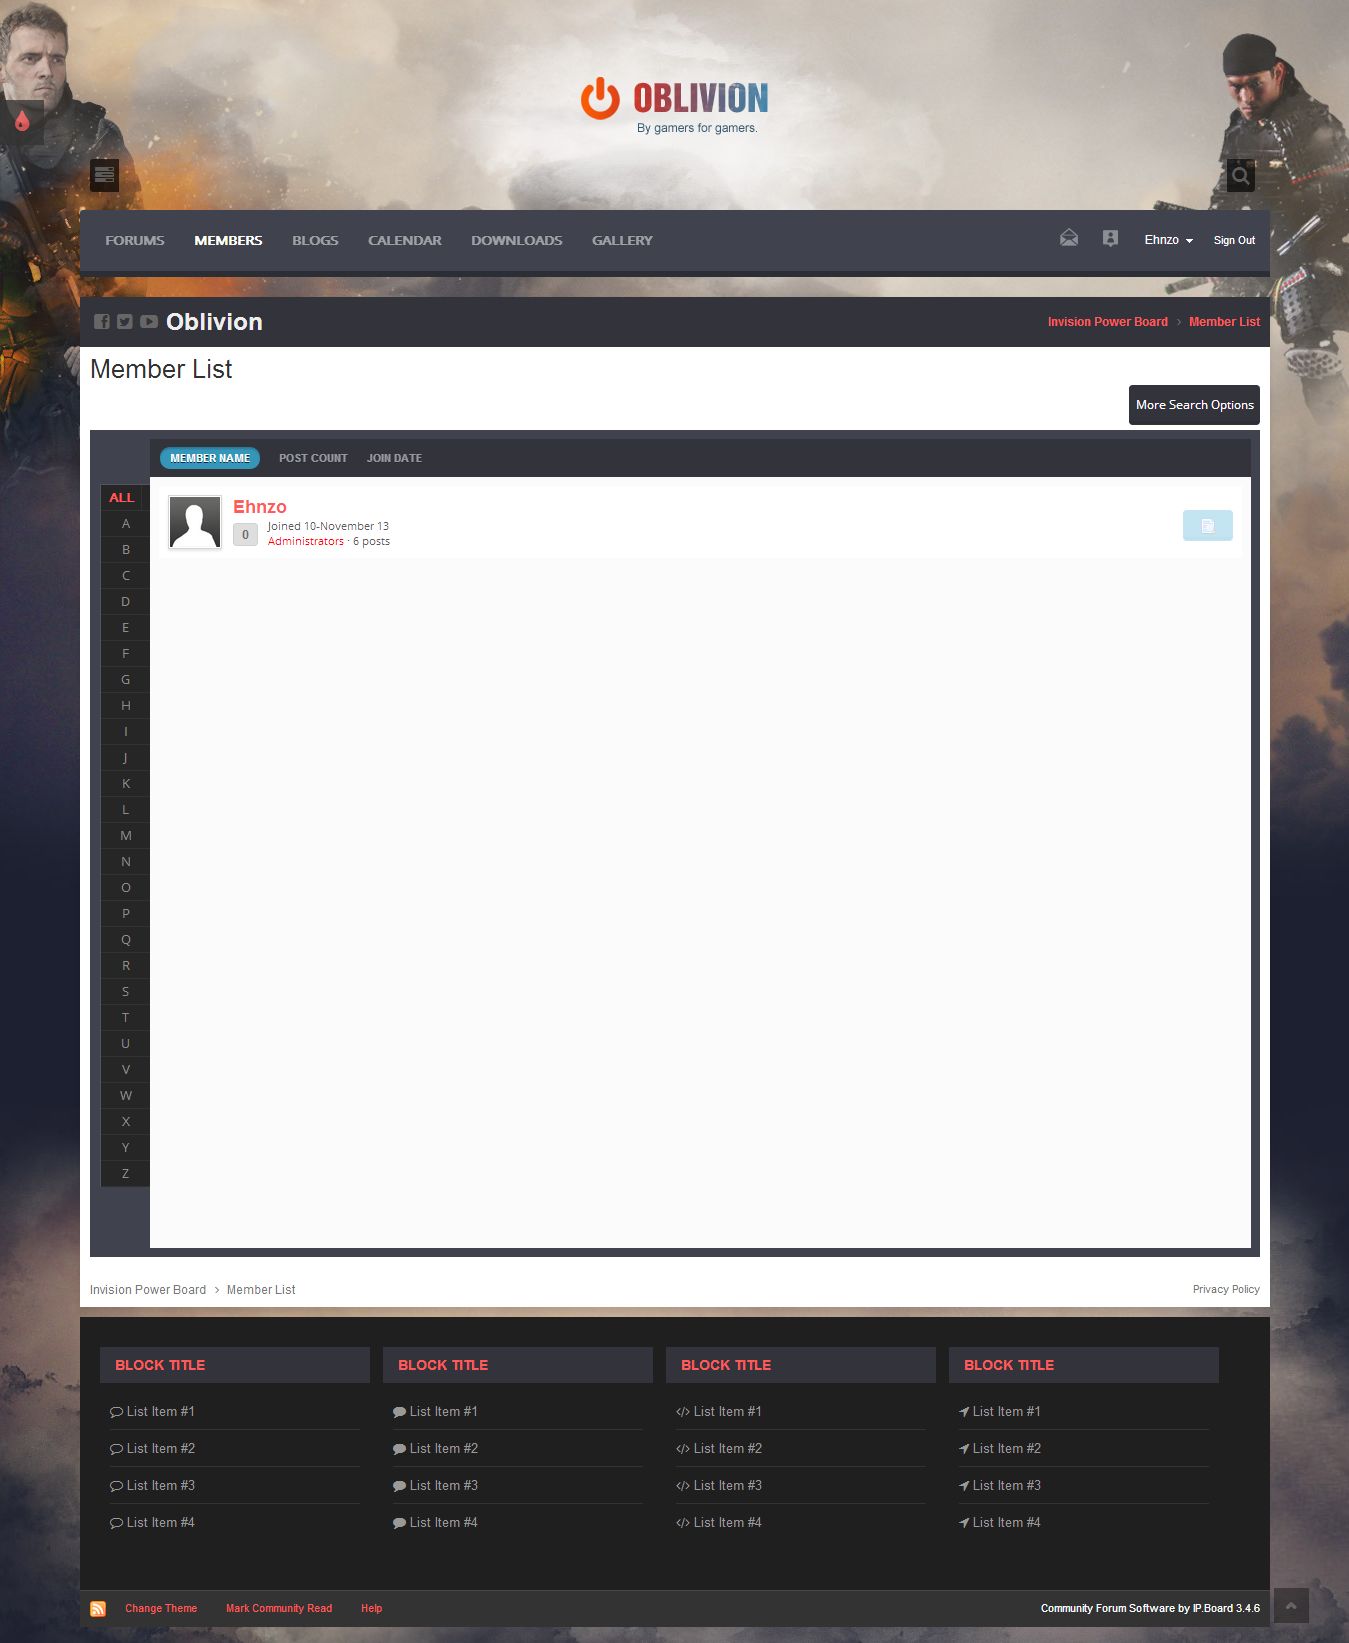Jump to top with the arrow button
This screenshot has height=1643, width=1349.
tap(1290, 1606)
